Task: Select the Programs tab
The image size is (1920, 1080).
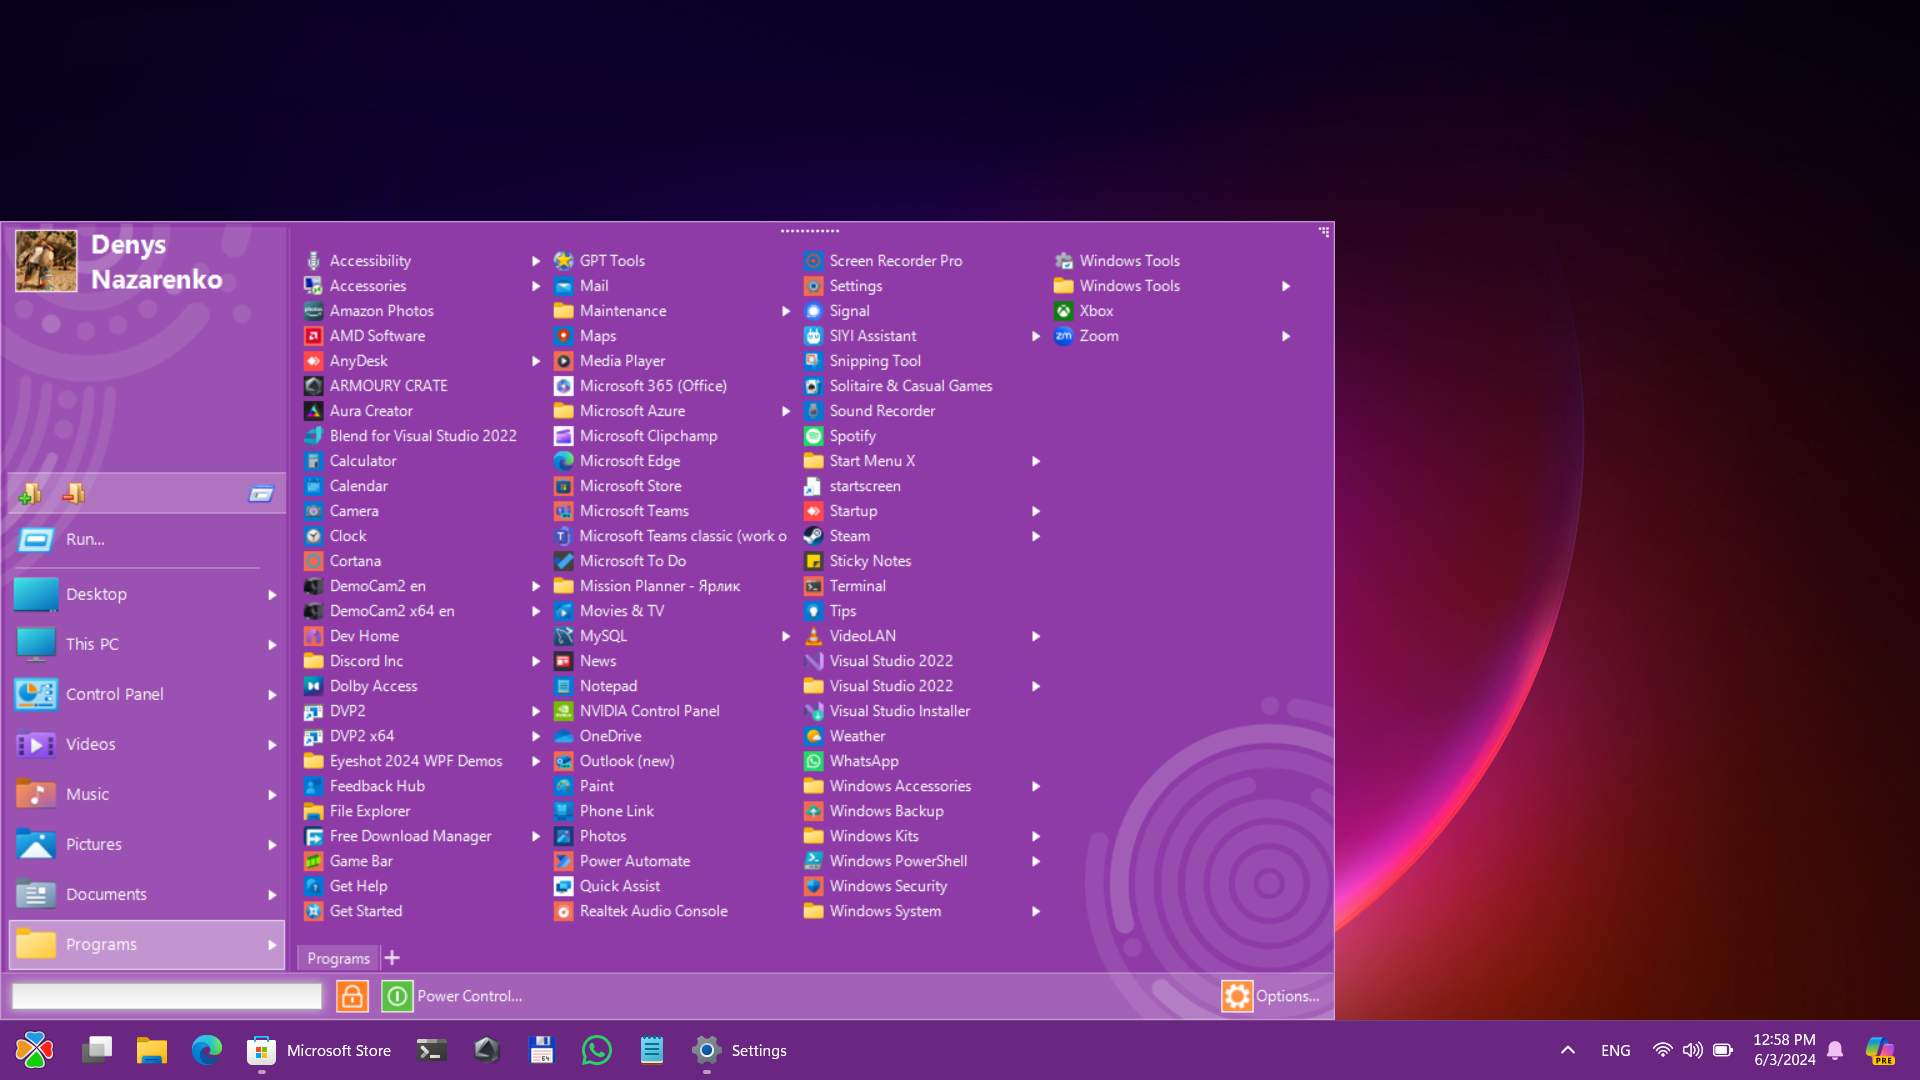Action: 338,958
